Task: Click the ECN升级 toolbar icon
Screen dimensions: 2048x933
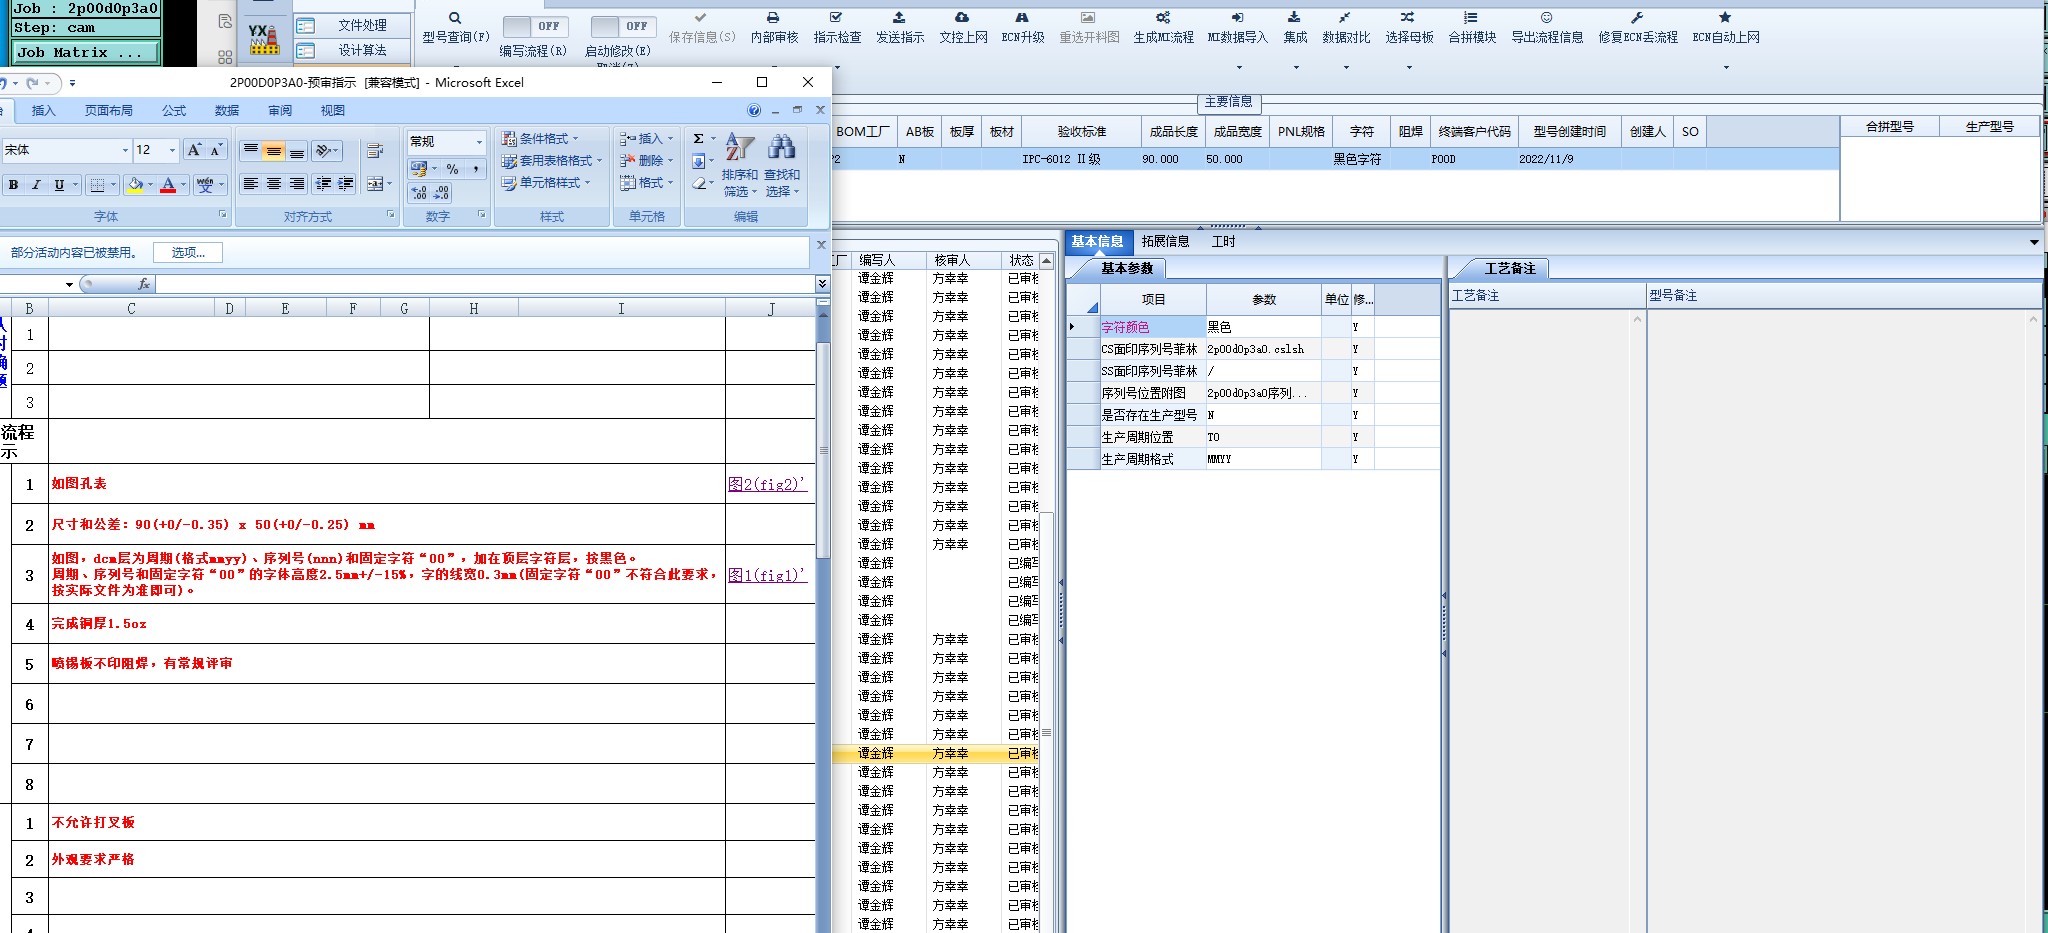Action: (x=1022, y=18)
